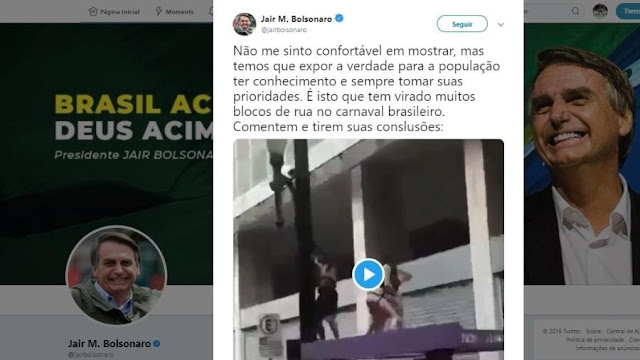The image size is (640, 360).
Task: Click the verified badge beside profile name
Action: pyautogui.click(x=156, y=344)
